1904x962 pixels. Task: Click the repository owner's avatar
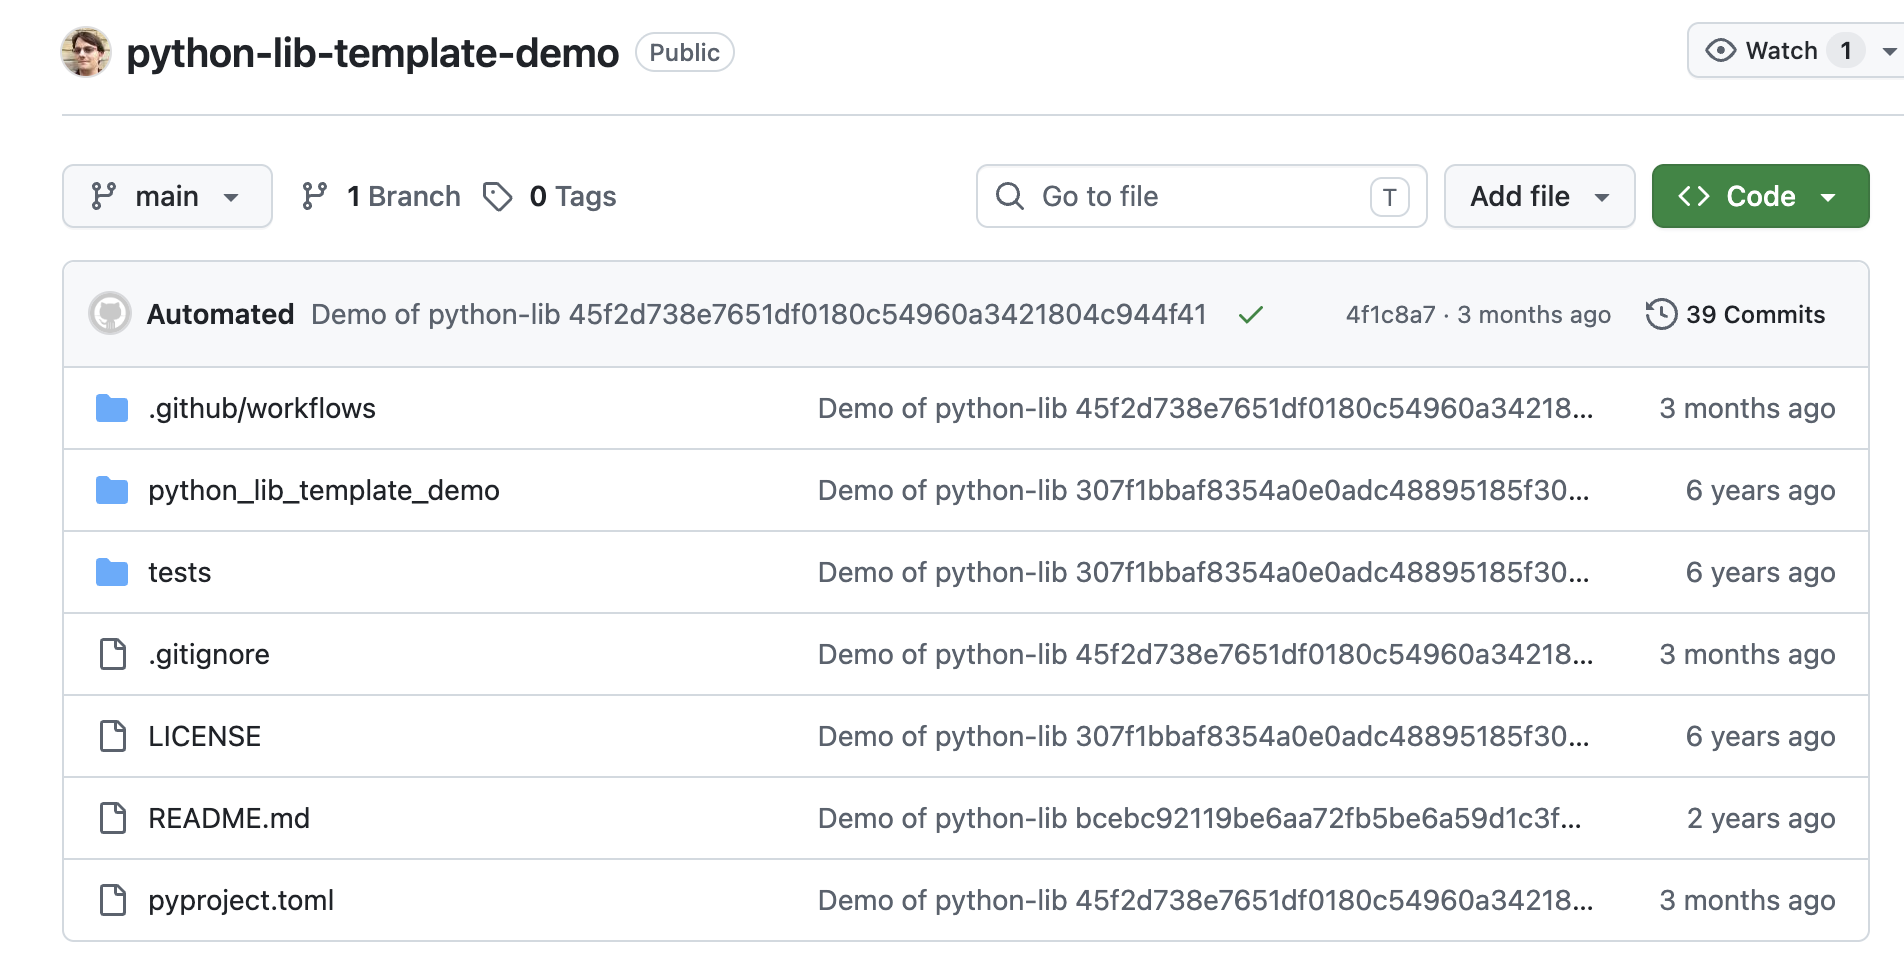[x=86, y=52]
